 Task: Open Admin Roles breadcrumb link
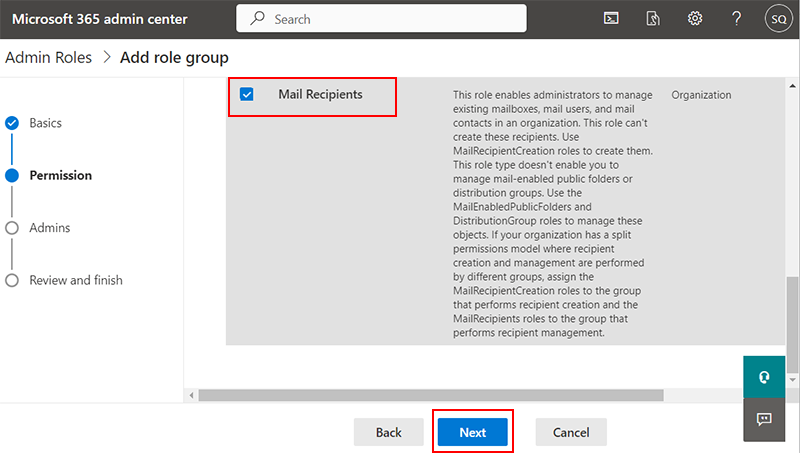(48, 58)
